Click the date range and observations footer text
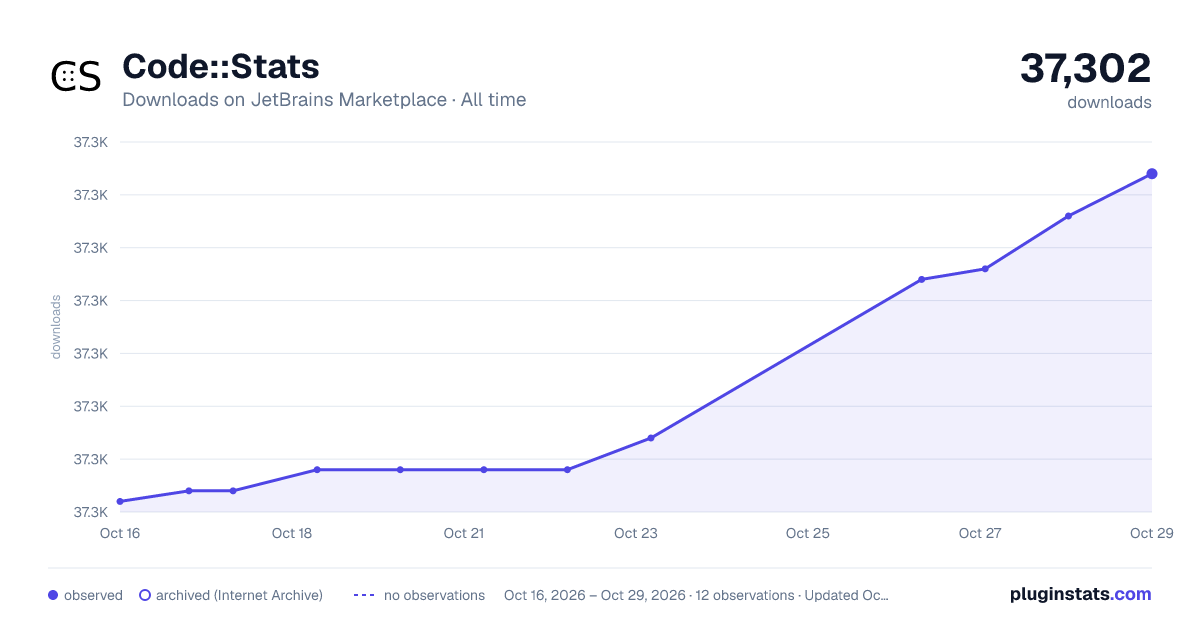 pyautogui.click(x=696, y=595)
